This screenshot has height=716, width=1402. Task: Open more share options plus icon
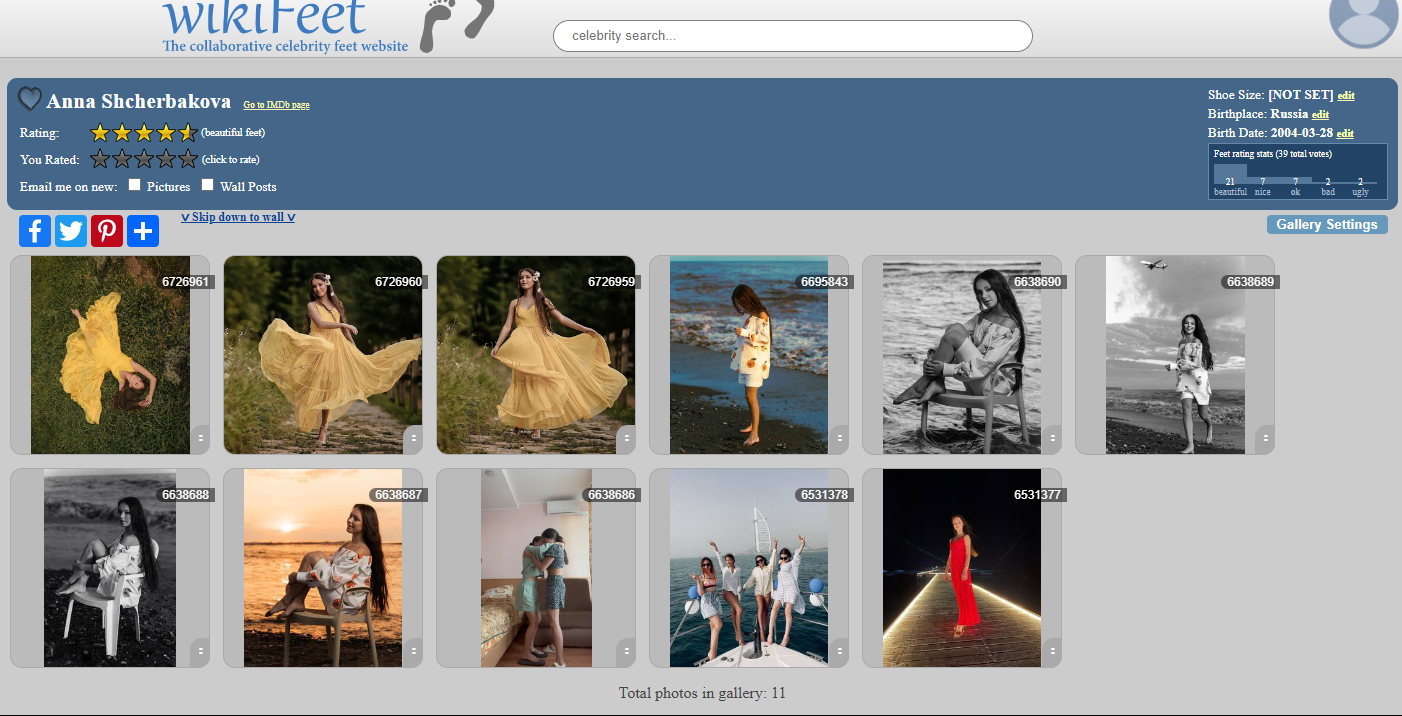point(143,231)
